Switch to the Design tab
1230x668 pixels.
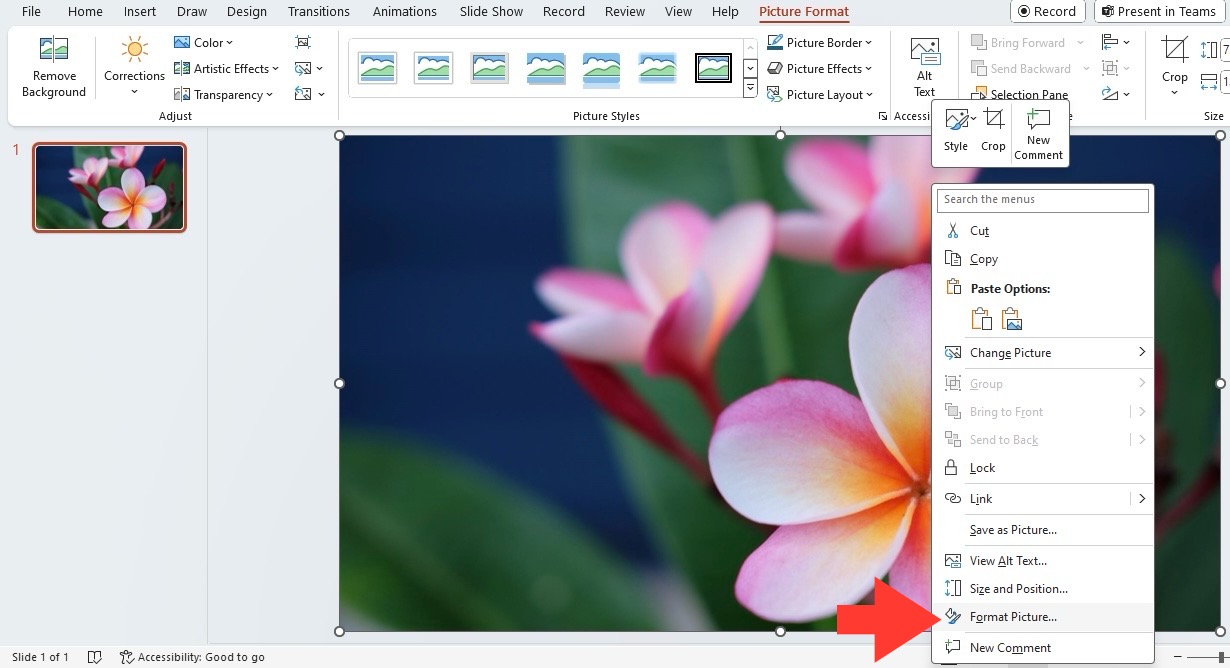click(x=246, y=12)
